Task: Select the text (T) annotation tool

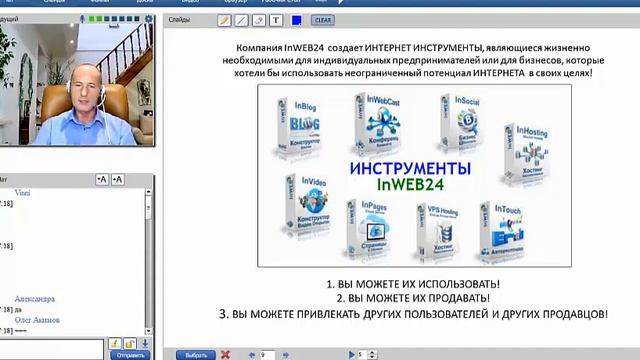Action: coord(276,20)
